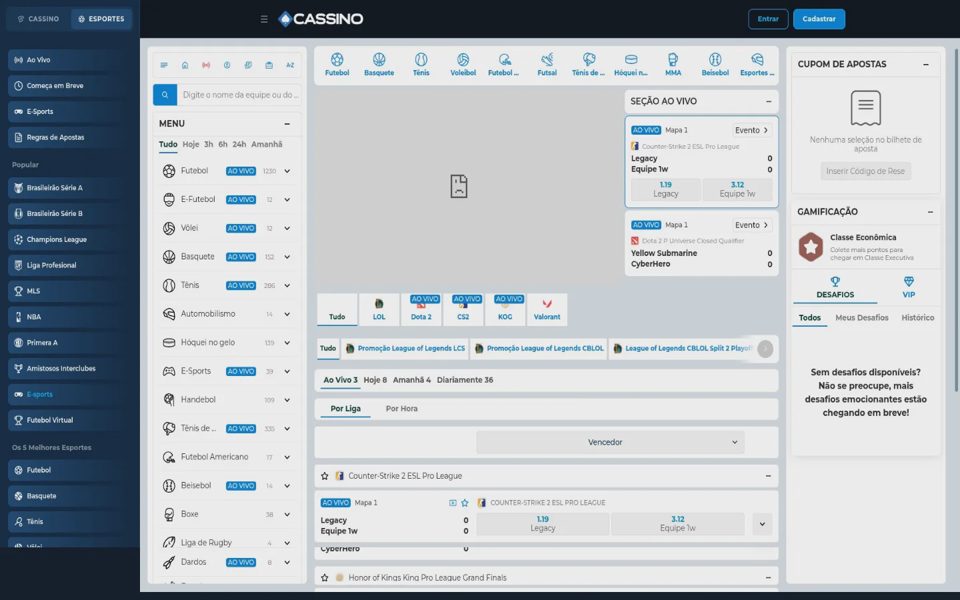Image resolution: width=960 pixels, height=600 pixels.
Task: Open the VIP tab in Gamificação
Action: point(909,287)
